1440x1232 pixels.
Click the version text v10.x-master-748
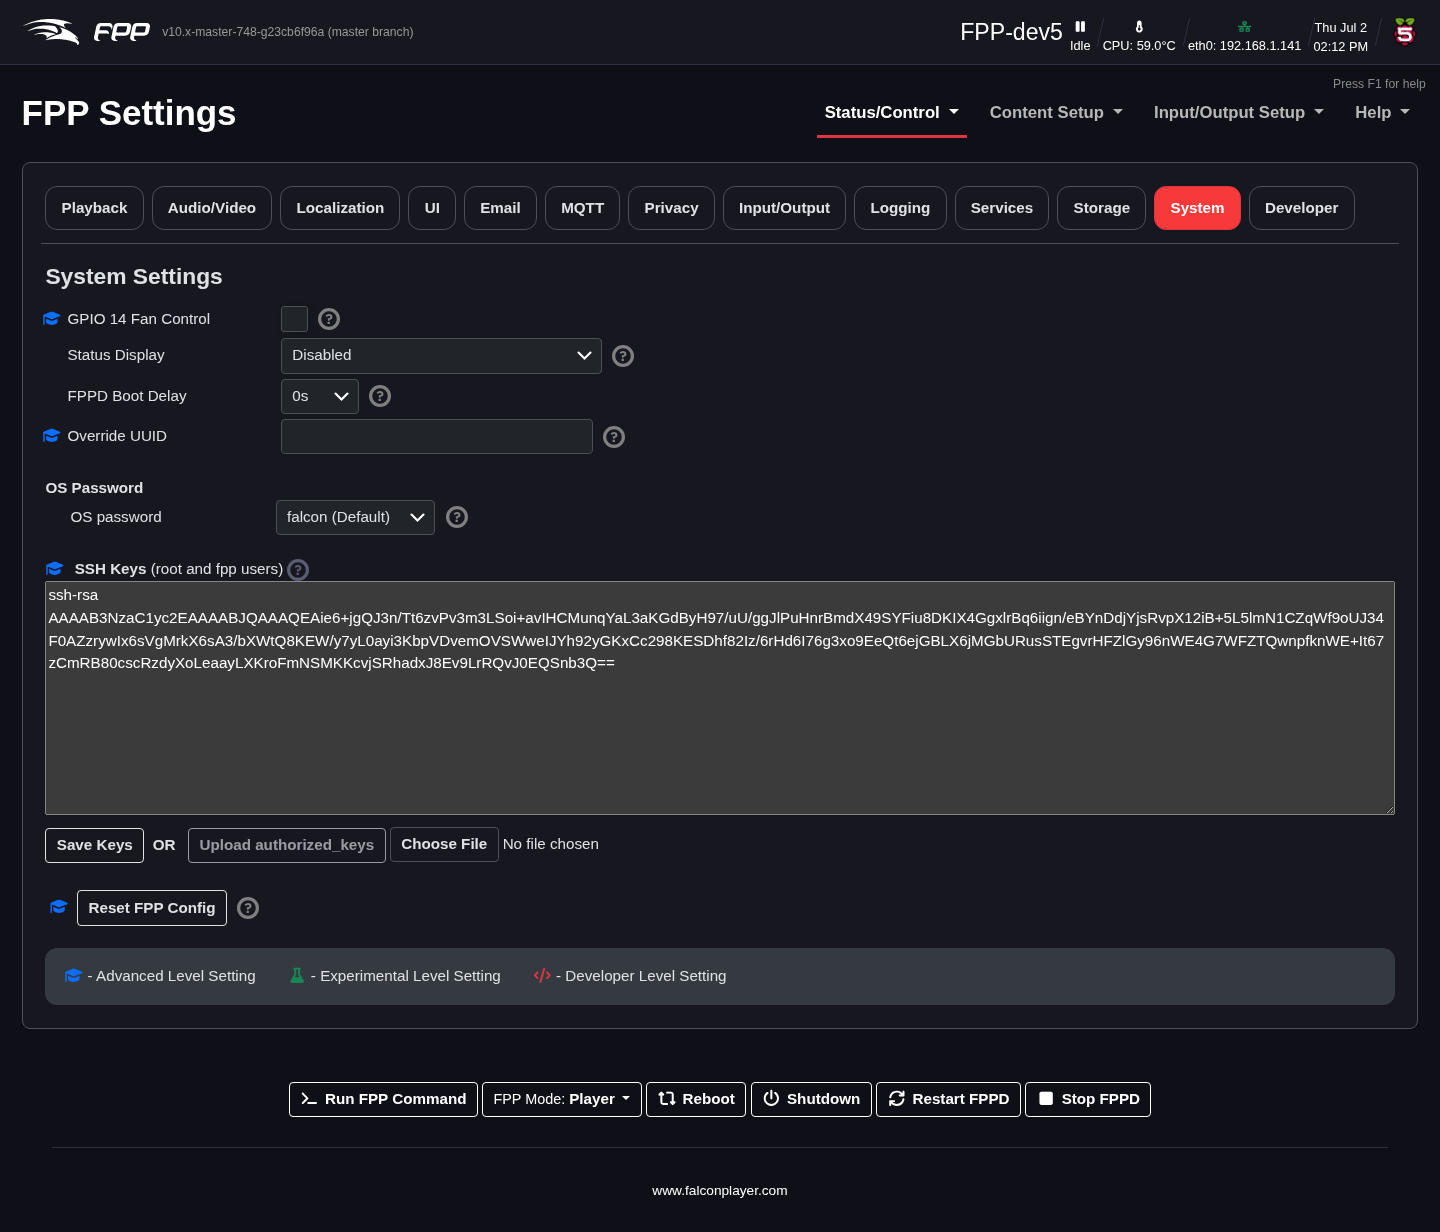288,32
